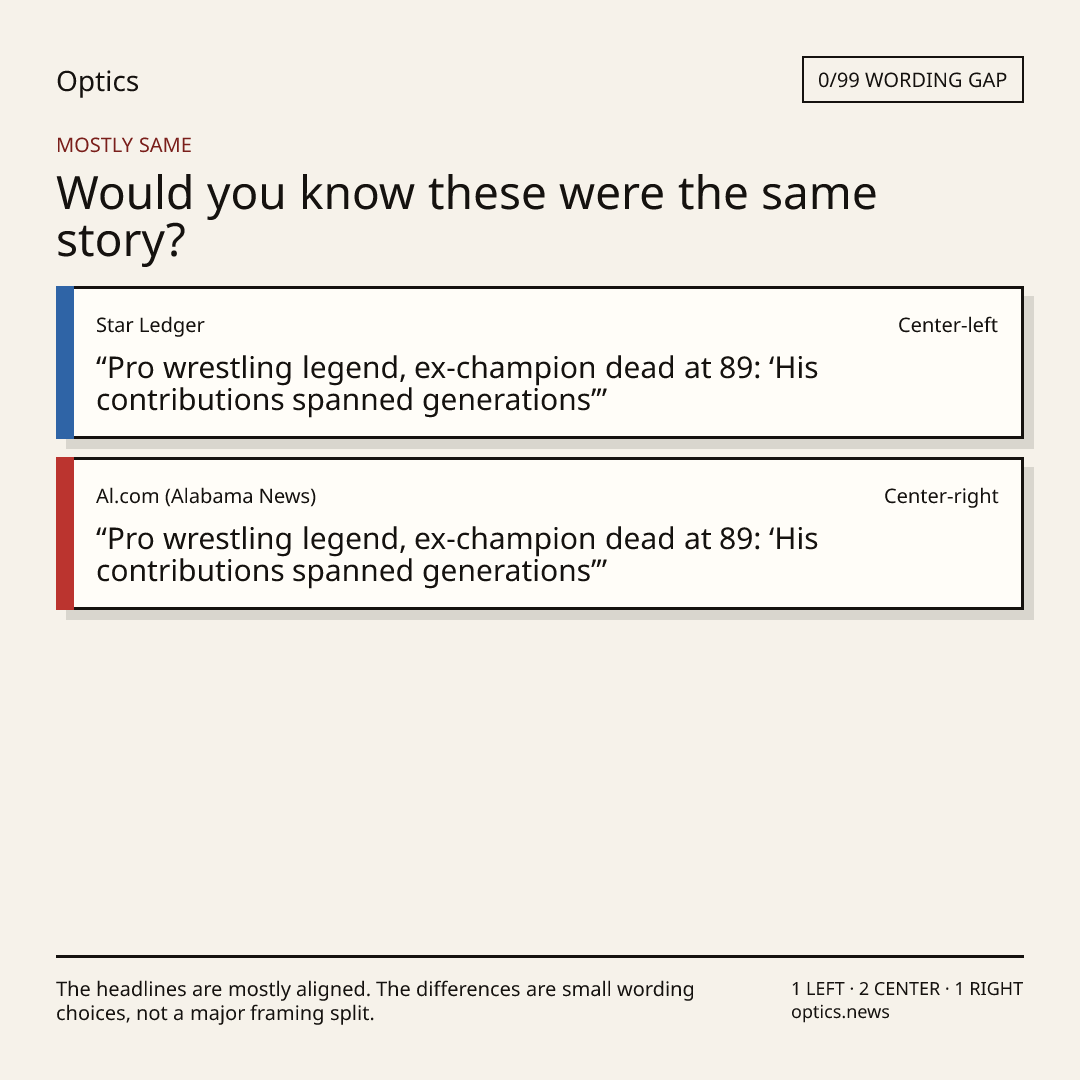The height and width of the screenshot is (1080, 1080).
Task: Click the 0/99 WORDING GAP badge
Action: (x=913, y=80)
